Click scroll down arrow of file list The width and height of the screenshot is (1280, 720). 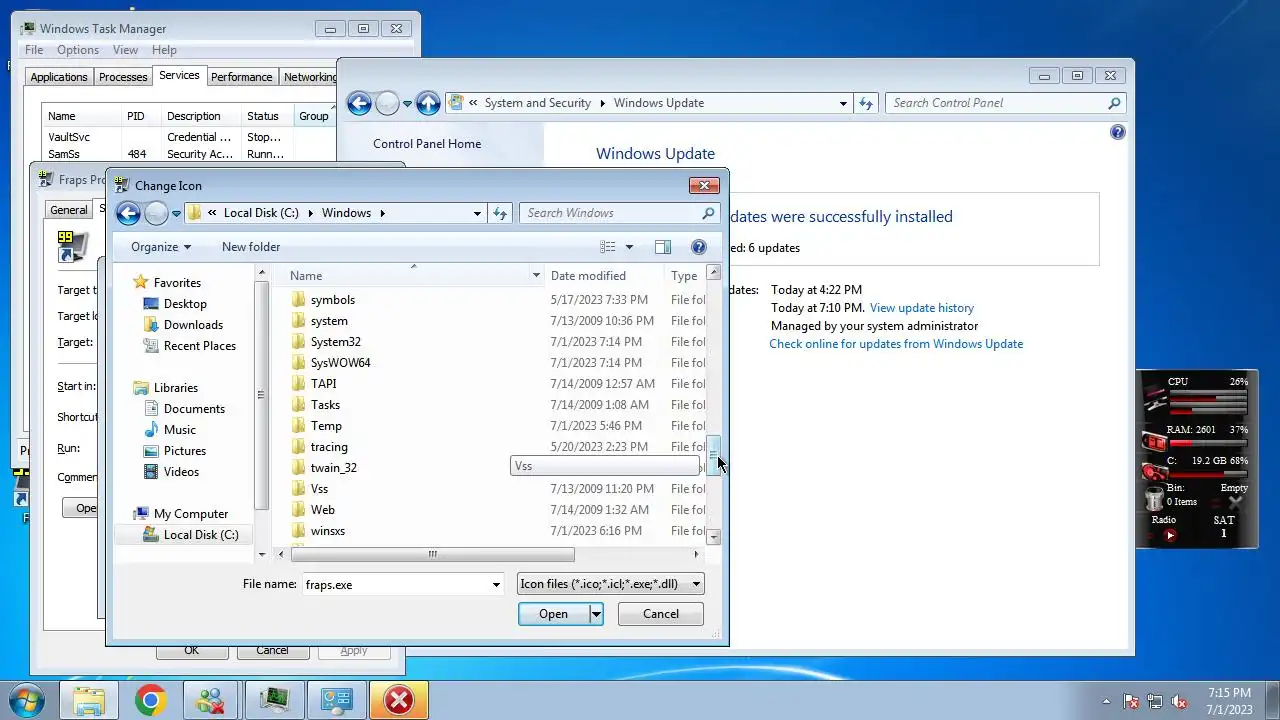pos(713,537)
